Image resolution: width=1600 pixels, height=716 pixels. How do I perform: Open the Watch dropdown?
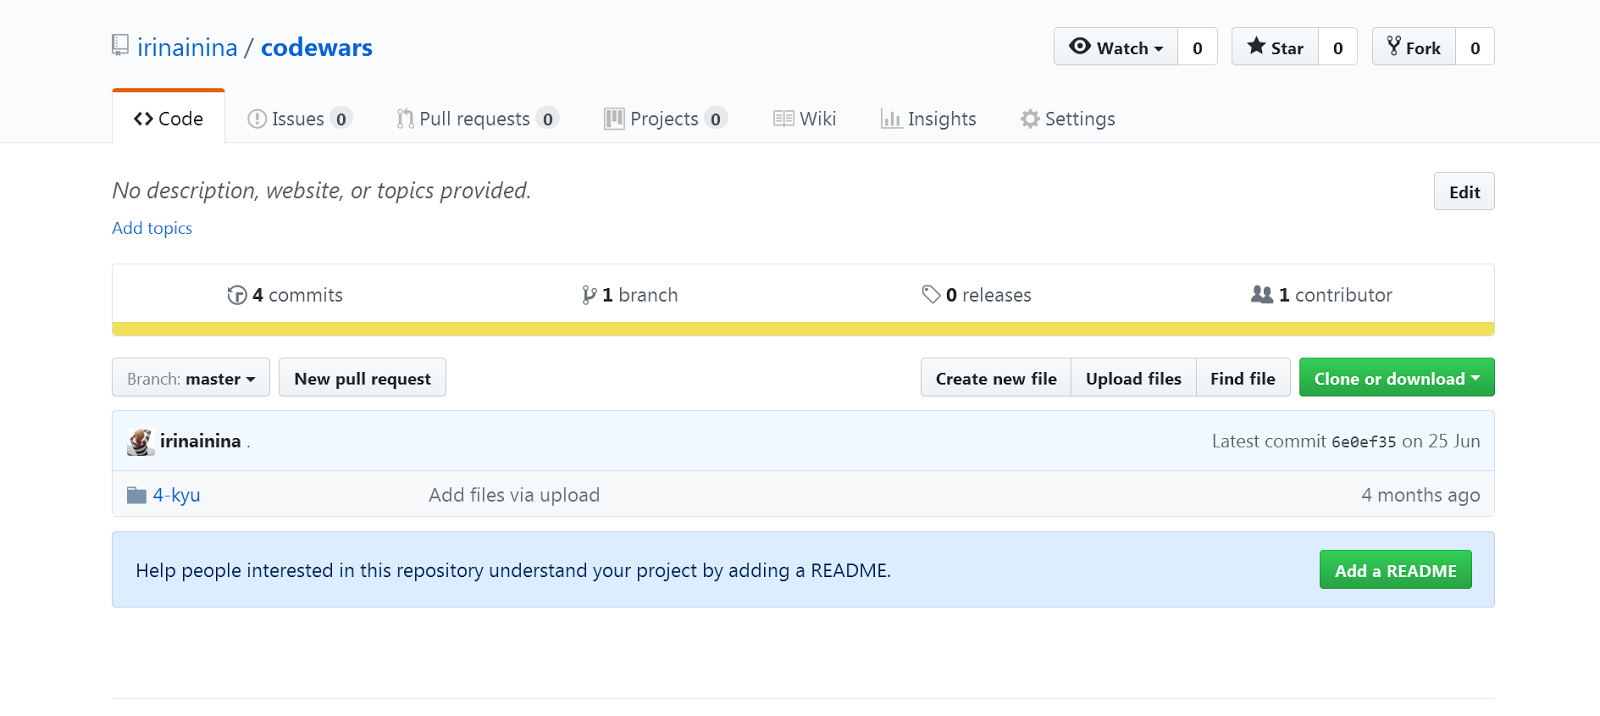(1116, 47)
